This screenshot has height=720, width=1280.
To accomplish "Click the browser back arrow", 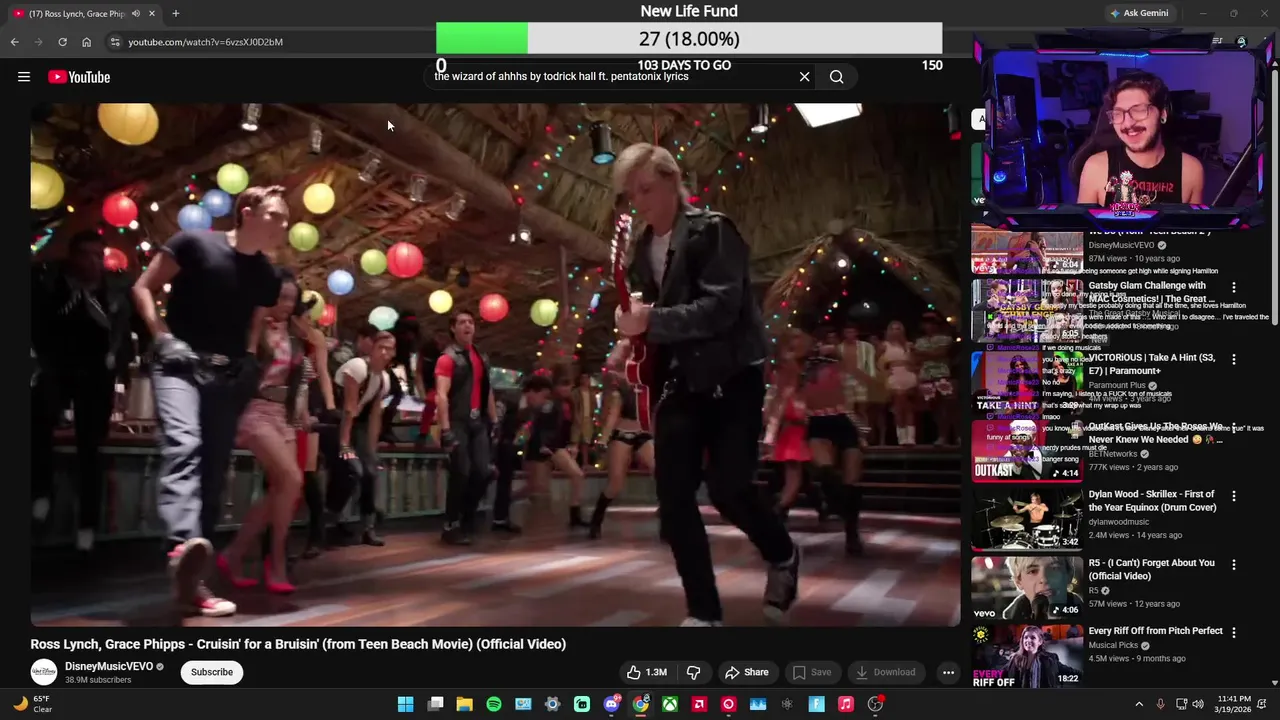I will tap(14, 42).
